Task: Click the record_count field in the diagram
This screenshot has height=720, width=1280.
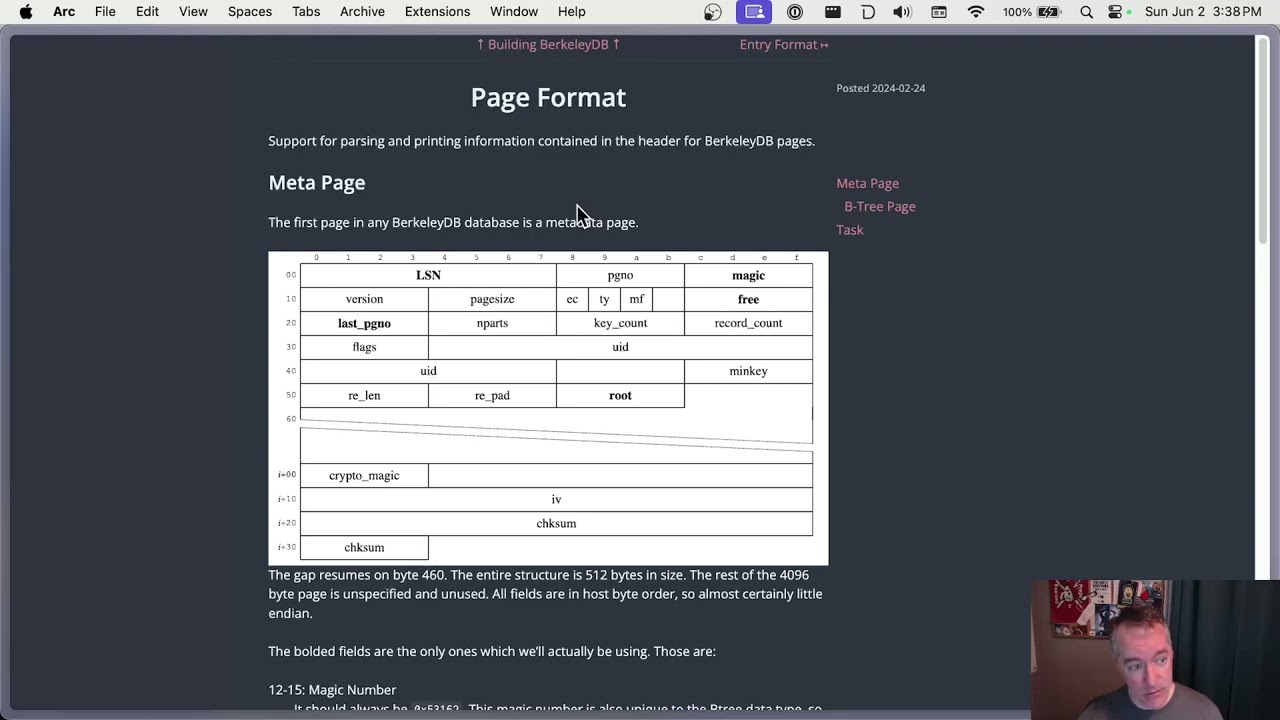Action: (x=748, y=323)
